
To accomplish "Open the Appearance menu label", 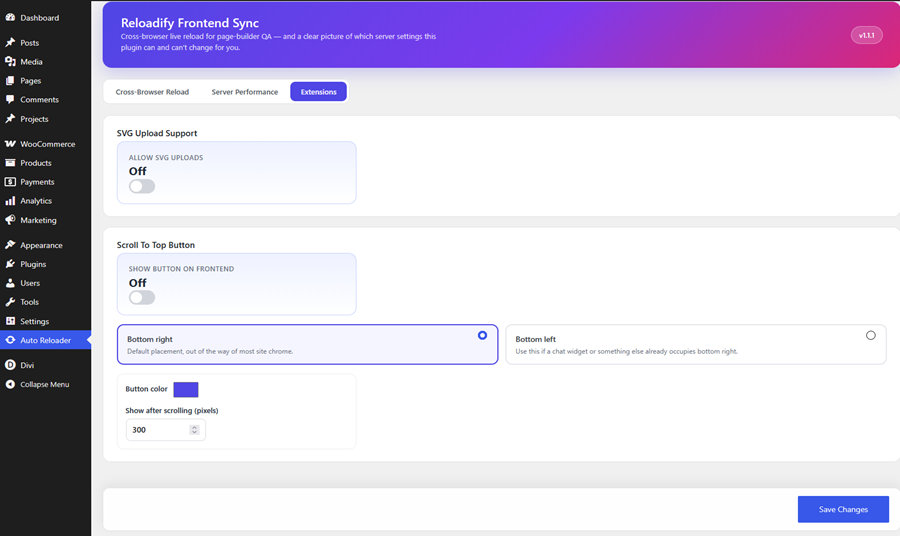I will (41, 245).
